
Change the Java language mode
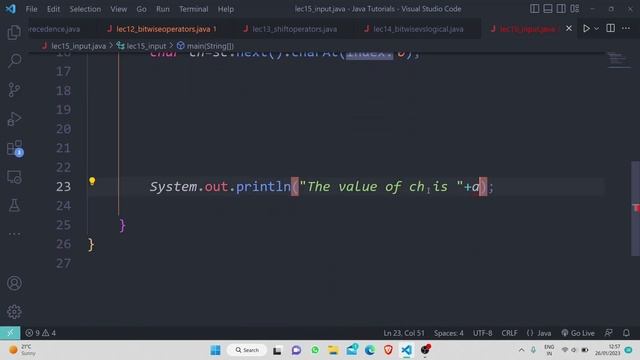(539, 333)
